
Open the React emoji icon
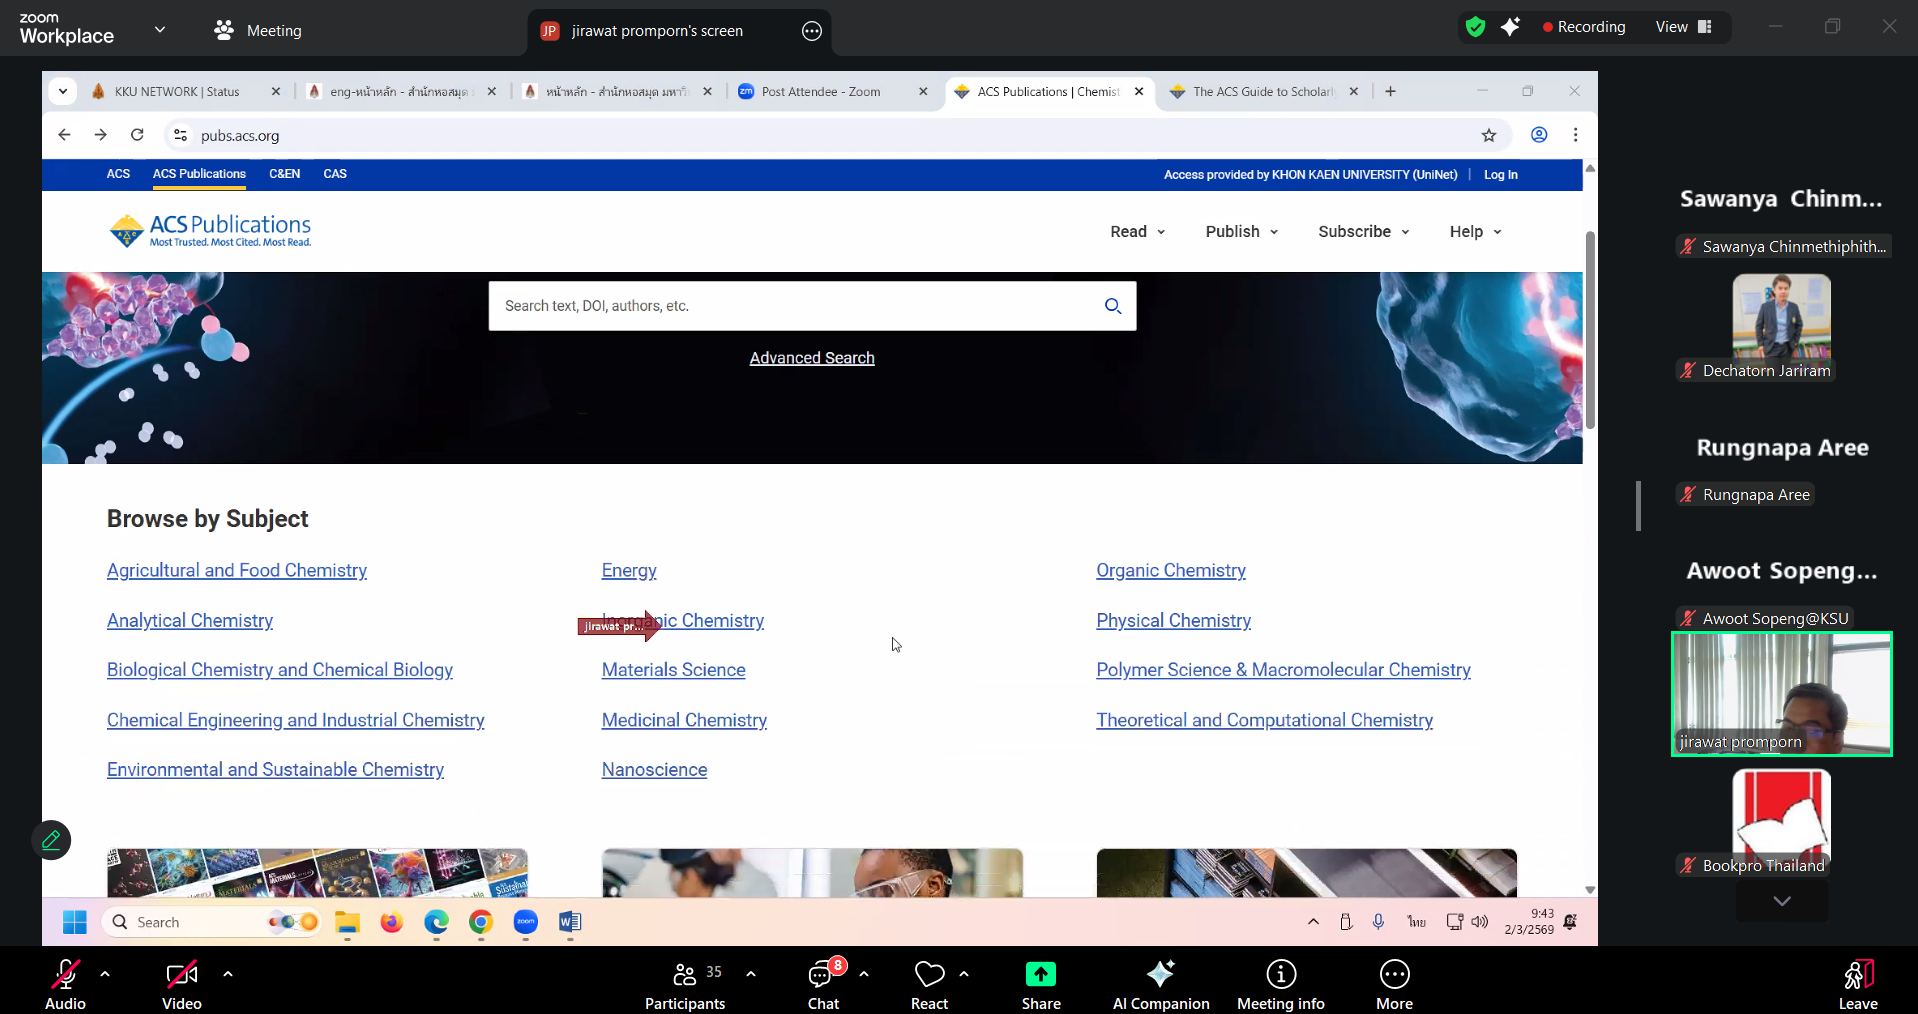(x=929, y=974)
